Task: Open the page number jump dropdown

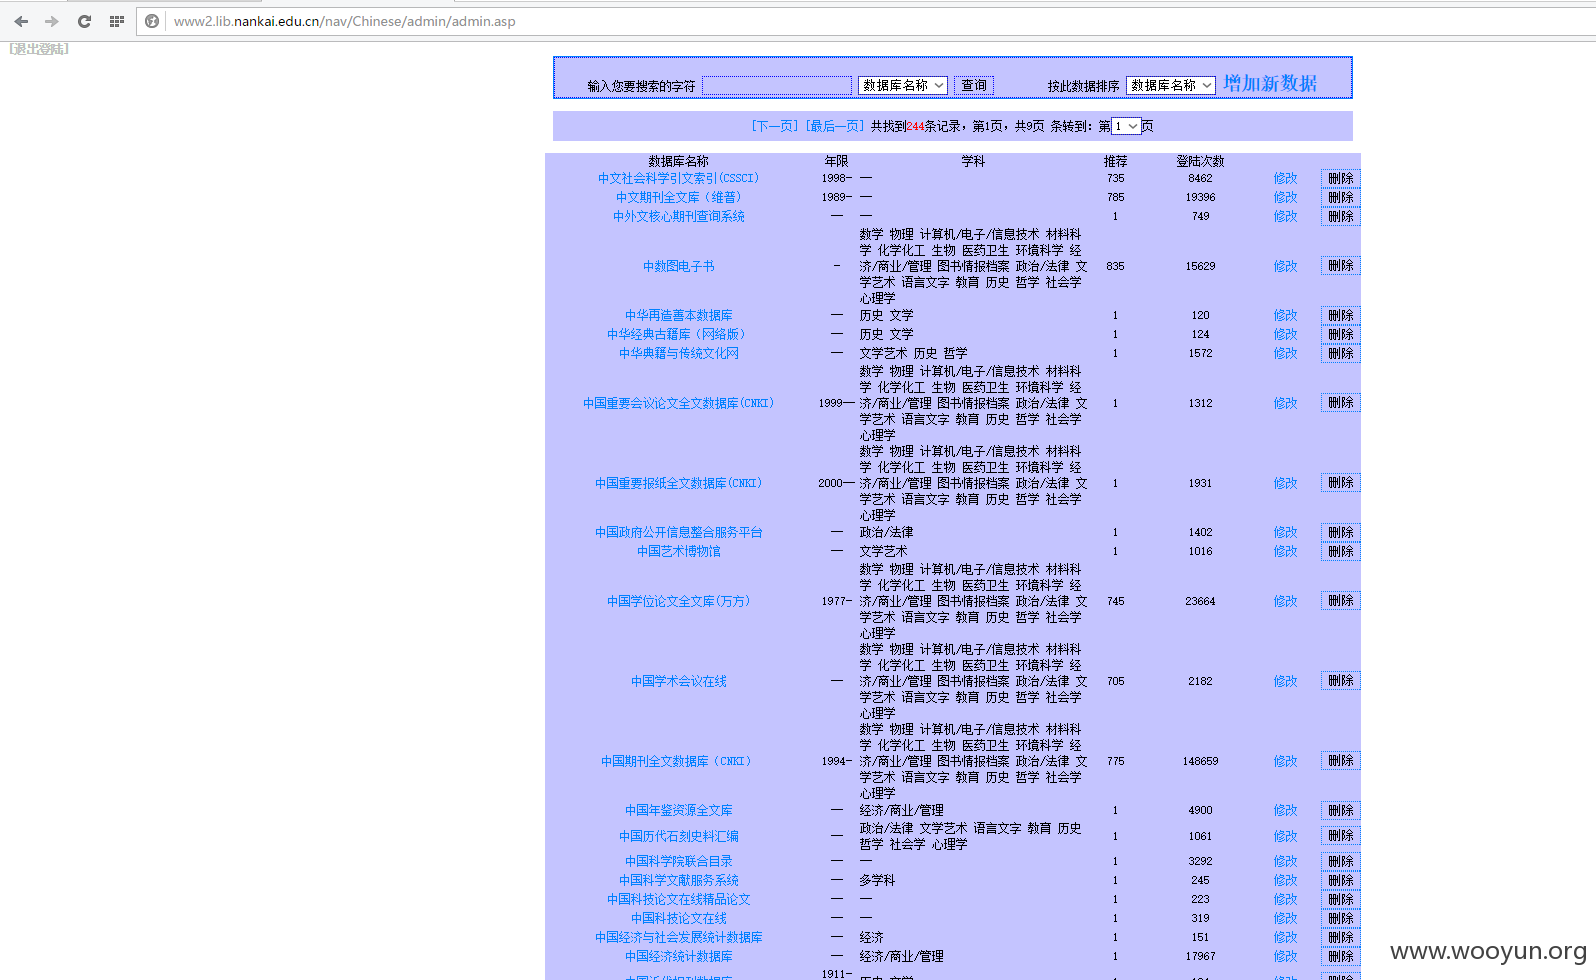Action: coord(1126,126)
